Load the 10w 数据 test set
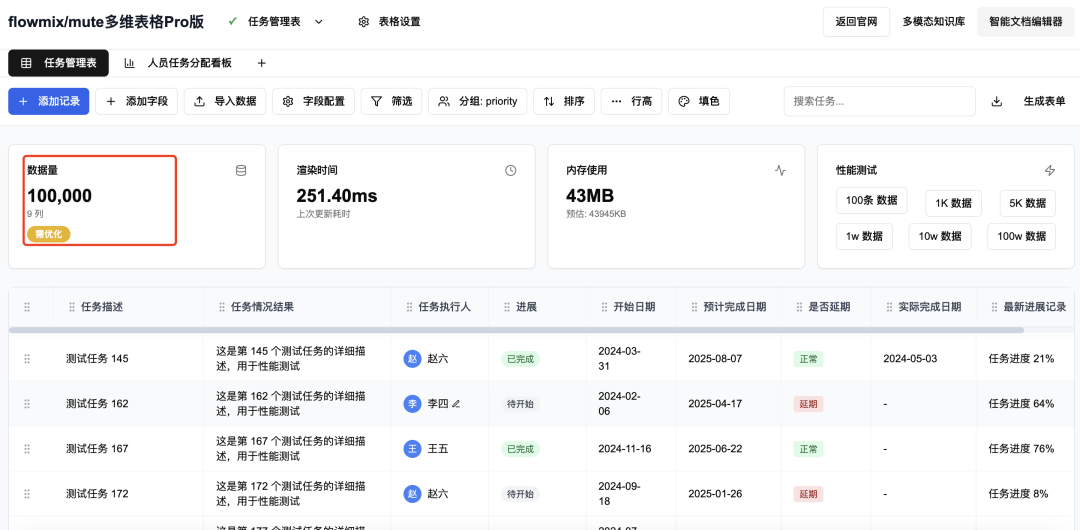The height and width of the screenshot is (530, 1080). point(939,236)
